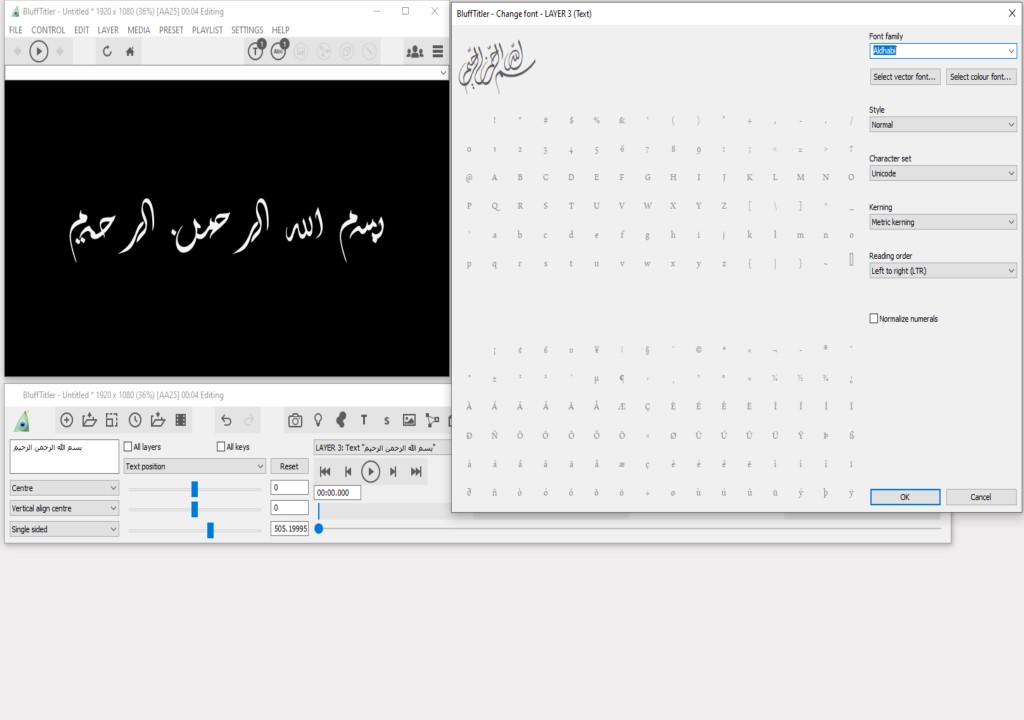Click the dashed resolution frame icon
Viewport: 1024px width, 720px height.
pos(112,420)
